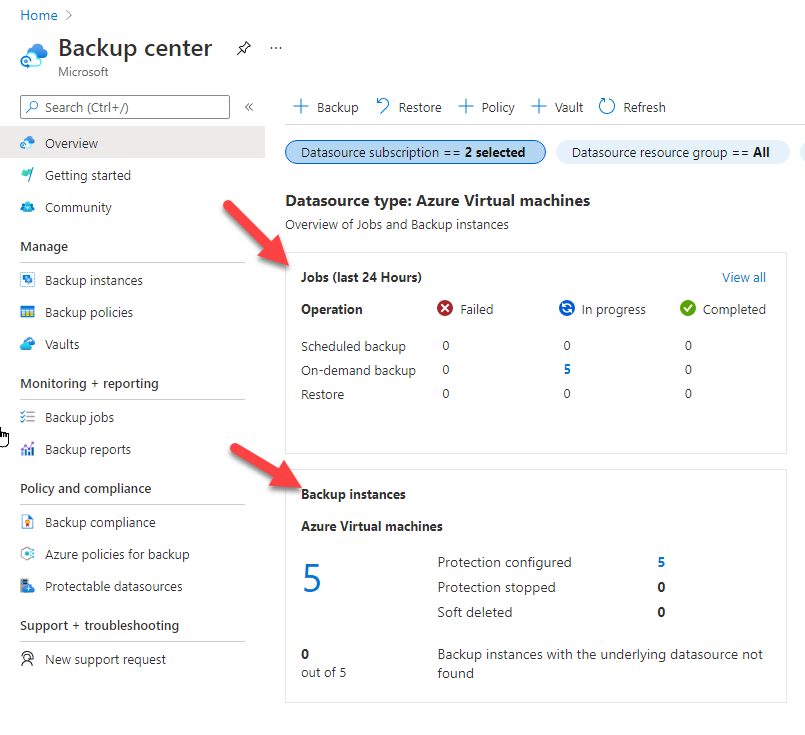The image size is (805, 735).
Task: Click the plus icon beside Policy
Action: coord(466,107)
